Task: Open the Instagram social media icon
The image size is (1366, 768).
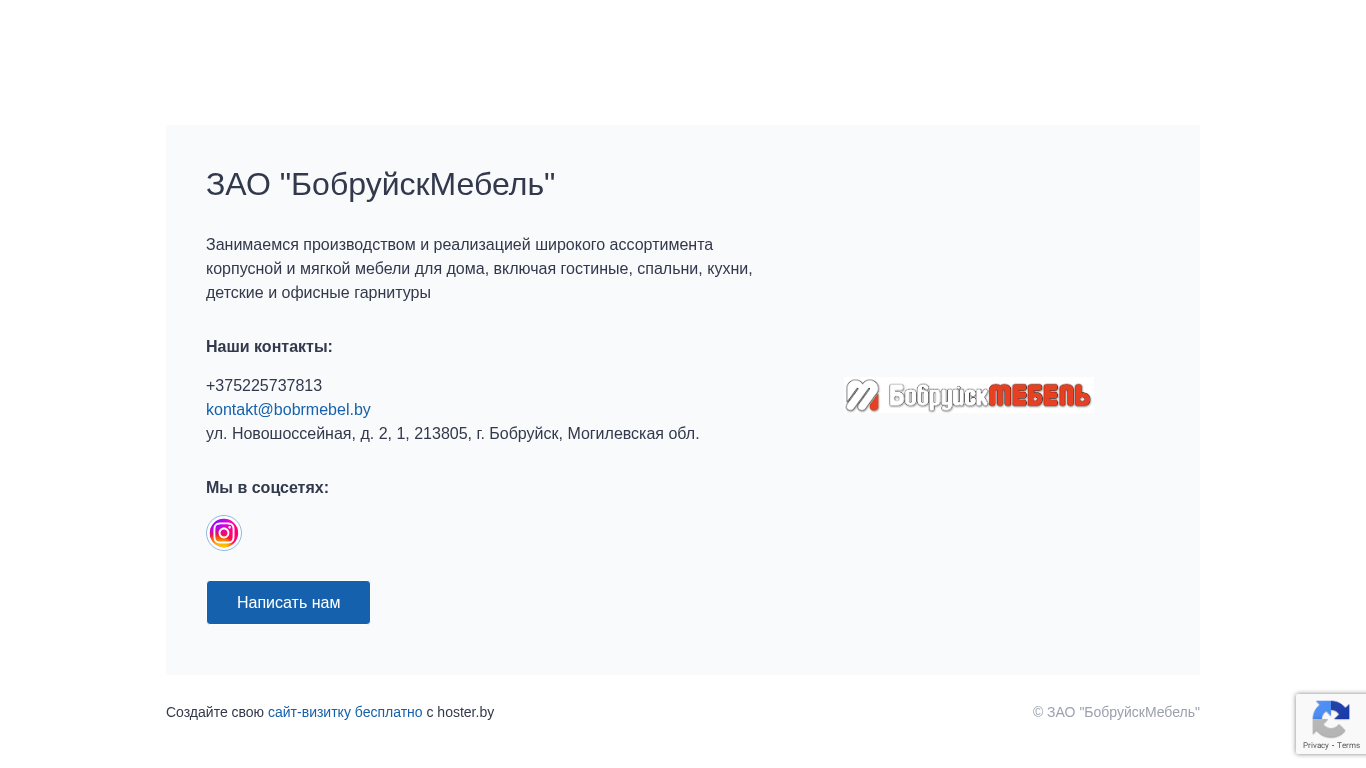Action: coord(224,533)
